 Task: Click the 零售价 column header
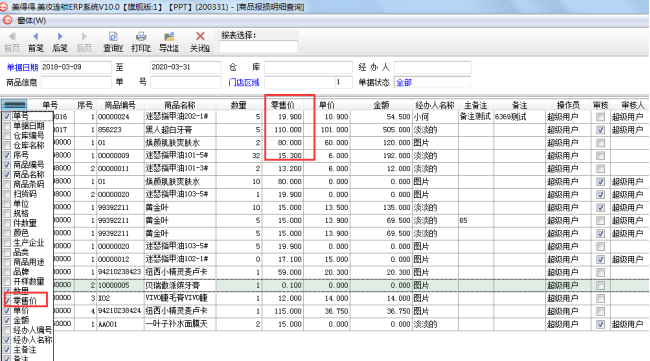[283, 105]
